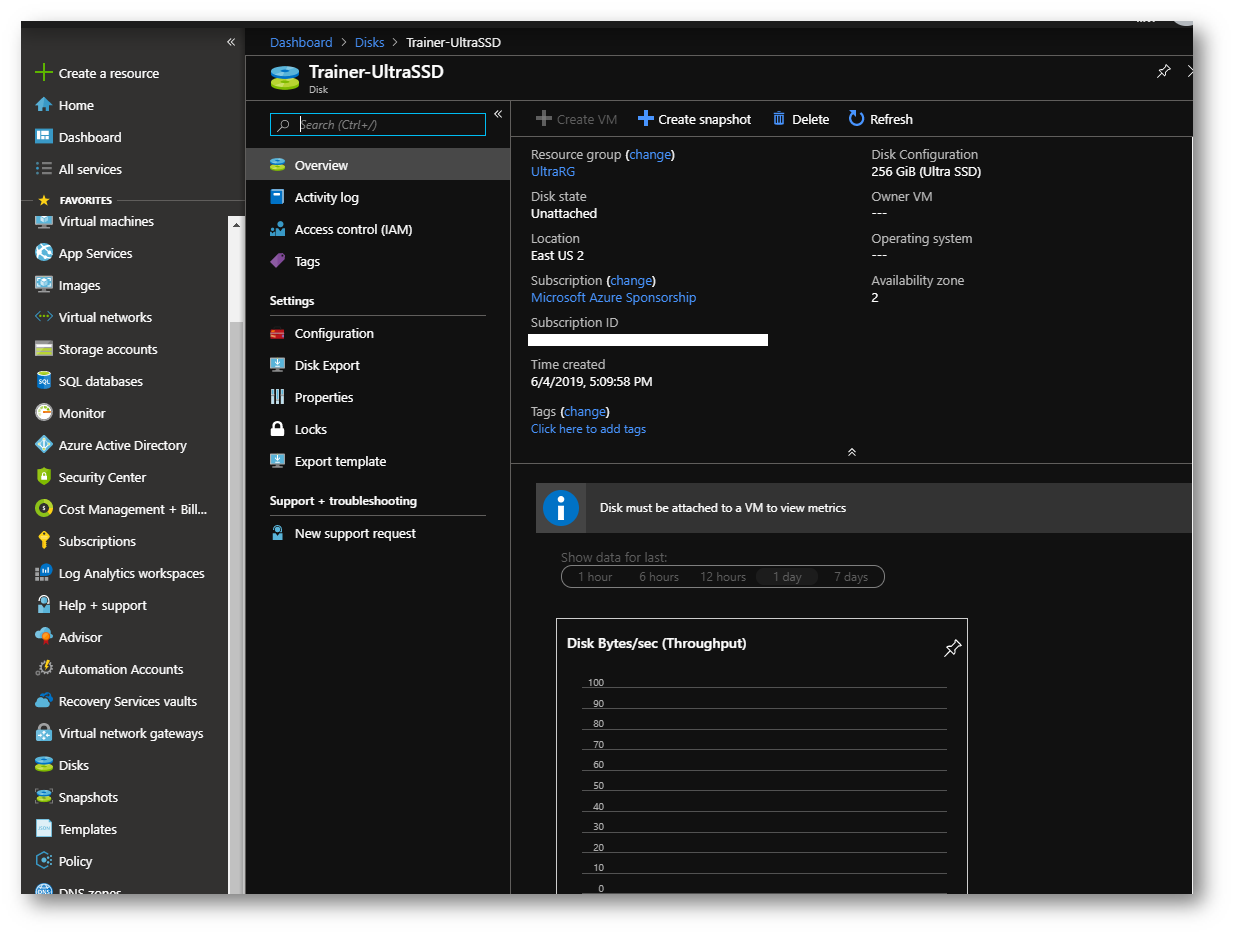Screen dimensions: 1235x936
Task: Open the App Services icon
Action: (43, 253)
